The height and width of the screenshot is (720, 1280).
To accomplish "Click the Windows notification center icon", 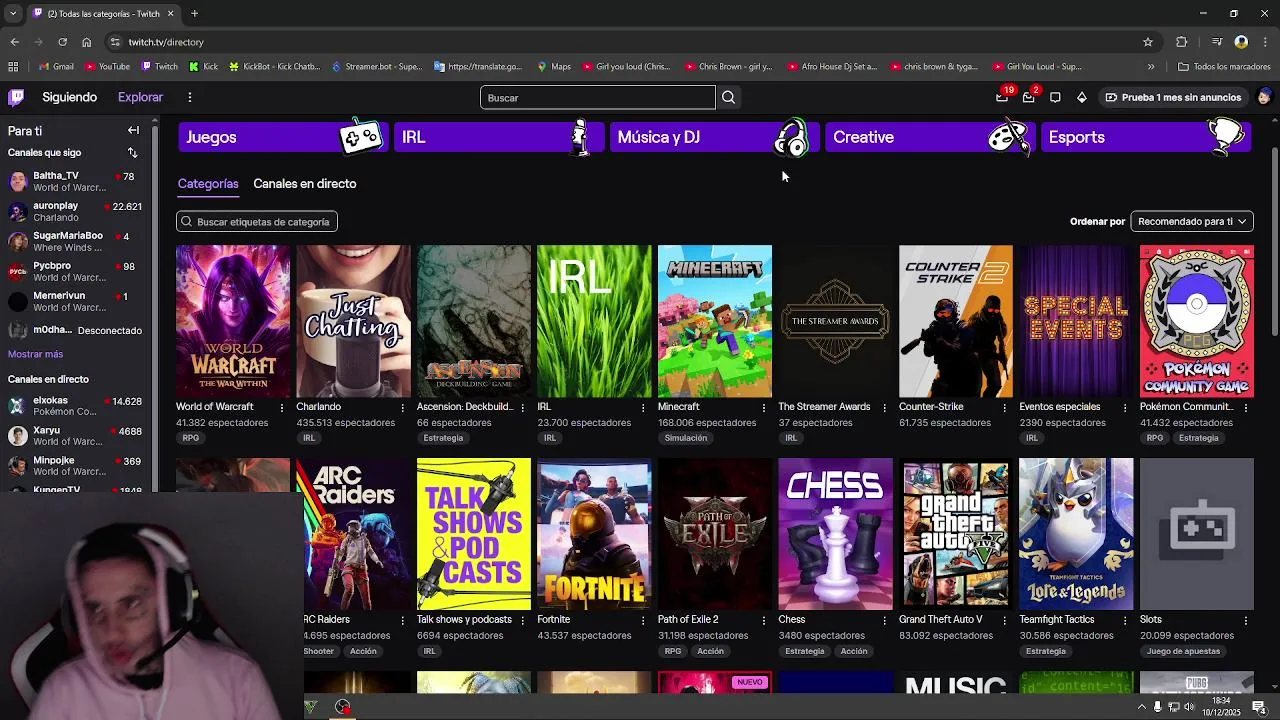I will click(1259, 707).
